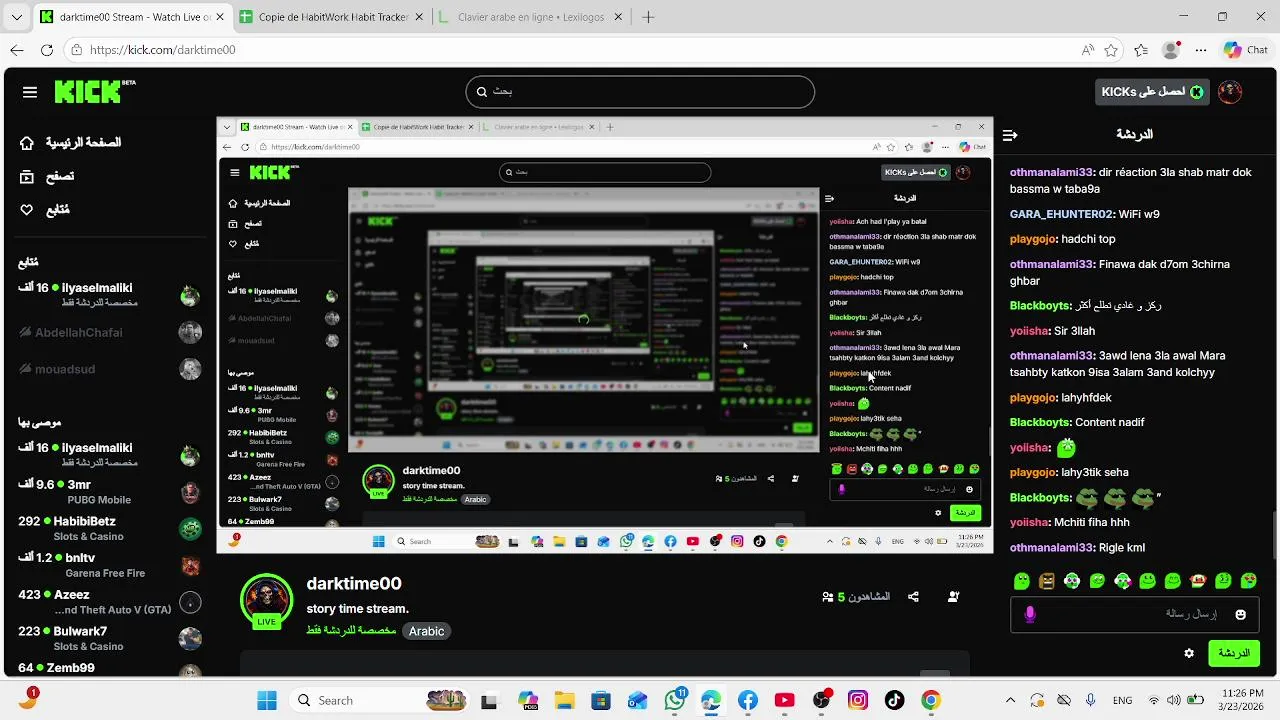Click the Windows Start button
Screen dimensions: 1280x720
[x=267, y=700]
